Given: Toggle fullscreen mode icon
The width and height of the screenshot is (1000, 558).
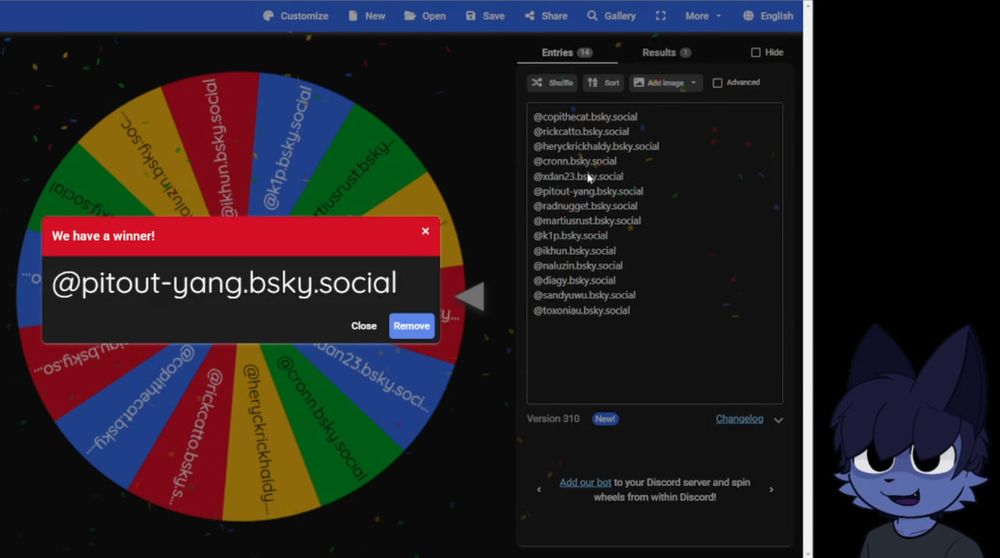Looking at the screenshot, I should [661, 16].
